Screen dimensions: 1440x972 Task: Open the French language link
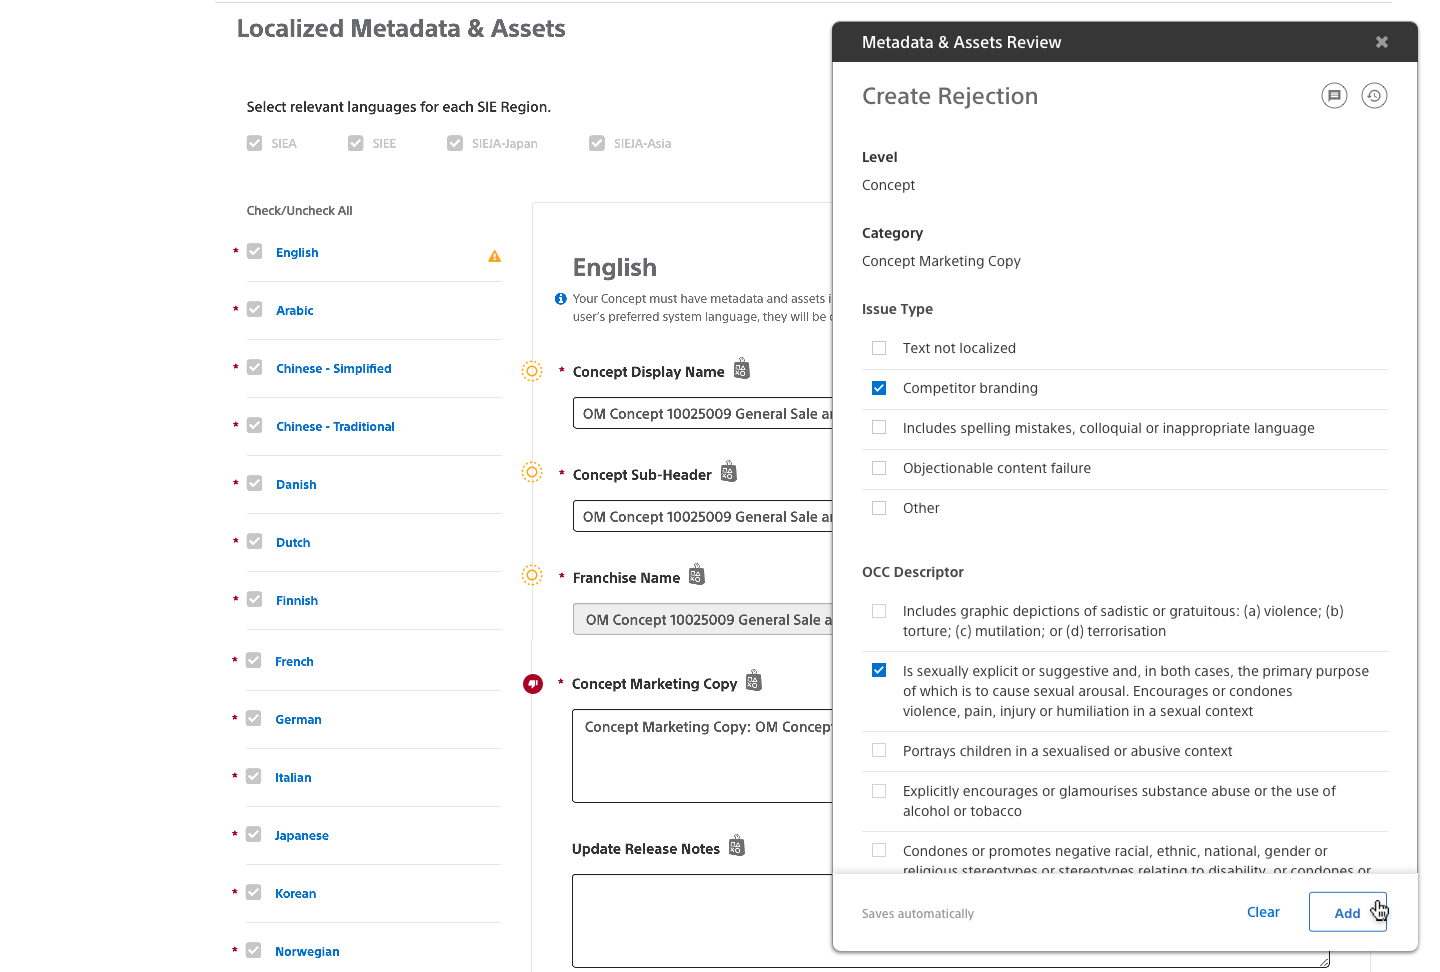pyautogui.click(x=294, y=662)
